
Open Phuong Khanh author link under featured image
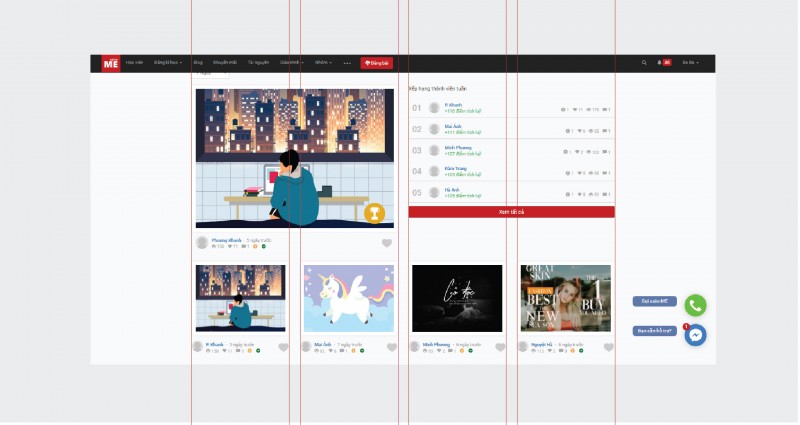227,240
